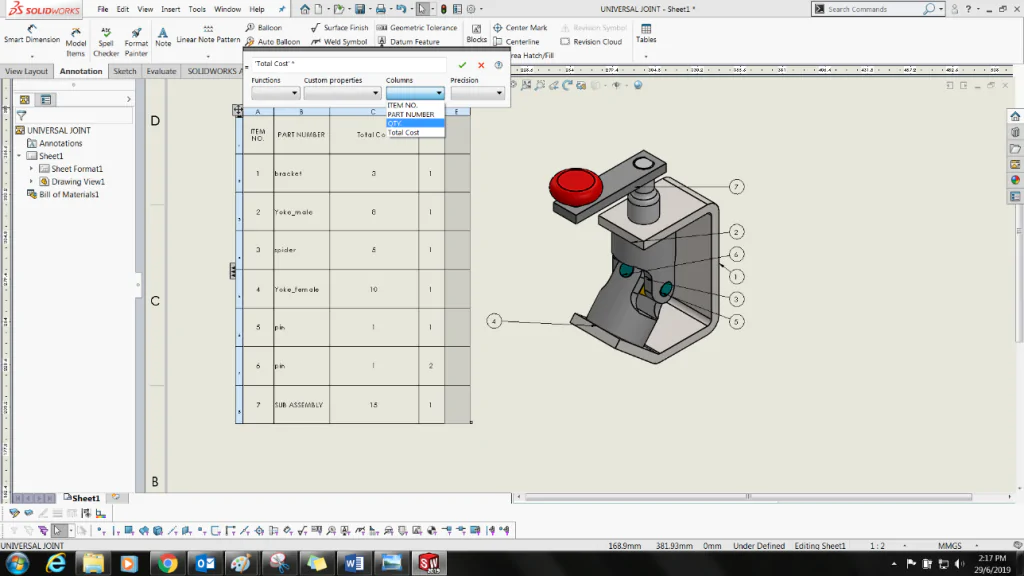Switch to Evaluate tab
Viewport: 1024px width, 576px height.
[161, 71]
